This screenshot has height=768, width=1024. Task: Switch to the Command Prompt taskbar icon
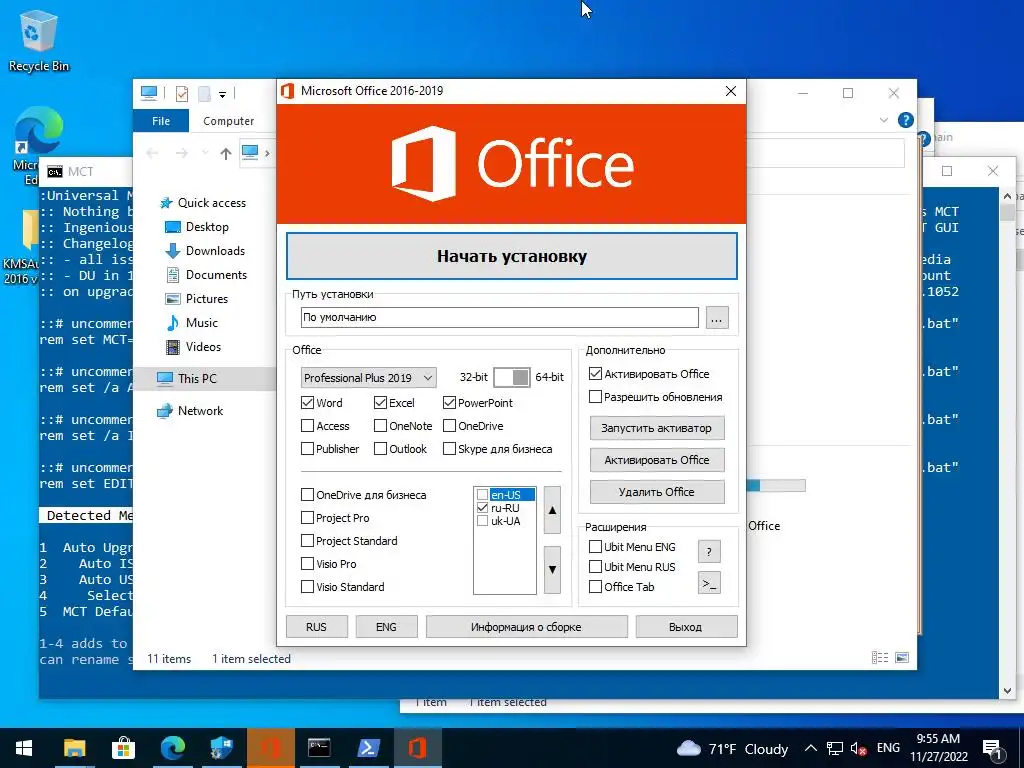tap(319, 748)
